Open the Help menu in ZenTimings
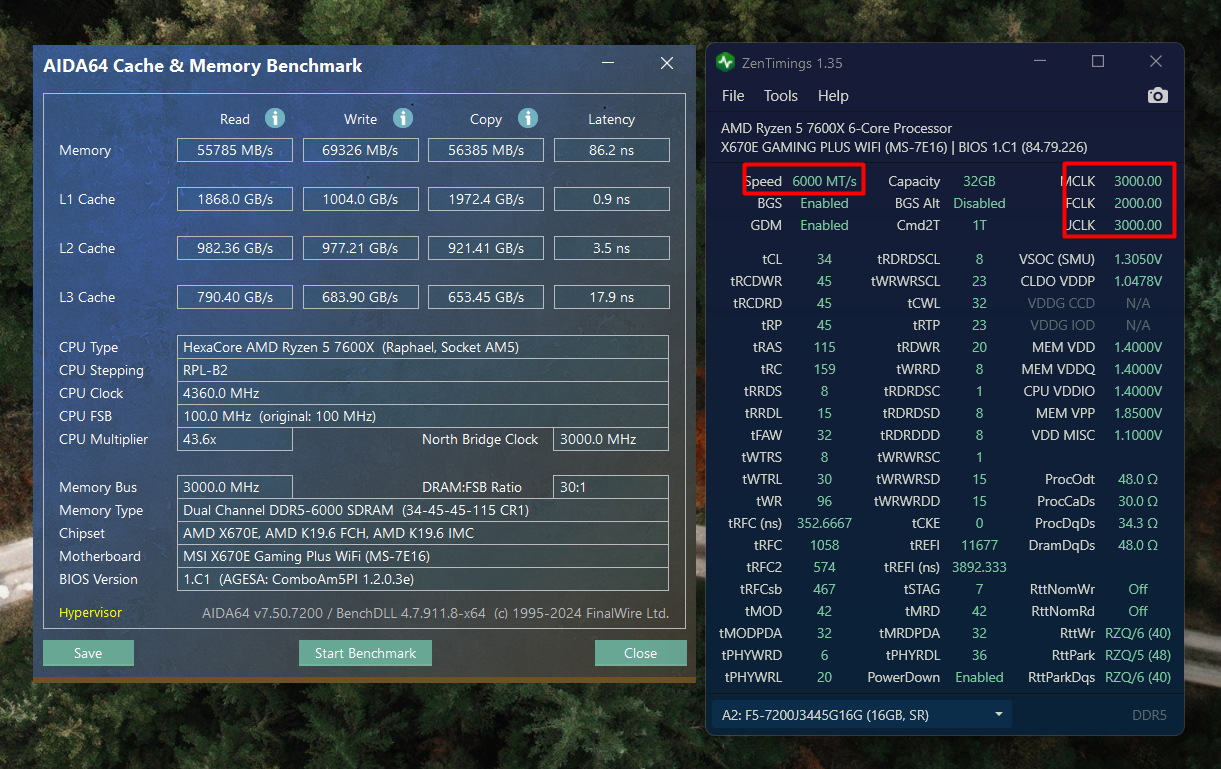 [833, 96]
